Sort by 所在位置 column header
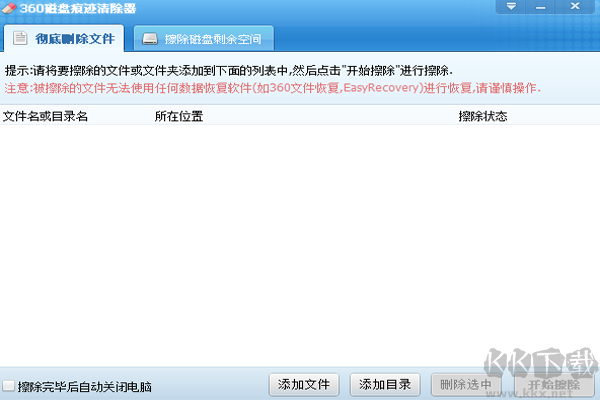 [x=179, y=116]
